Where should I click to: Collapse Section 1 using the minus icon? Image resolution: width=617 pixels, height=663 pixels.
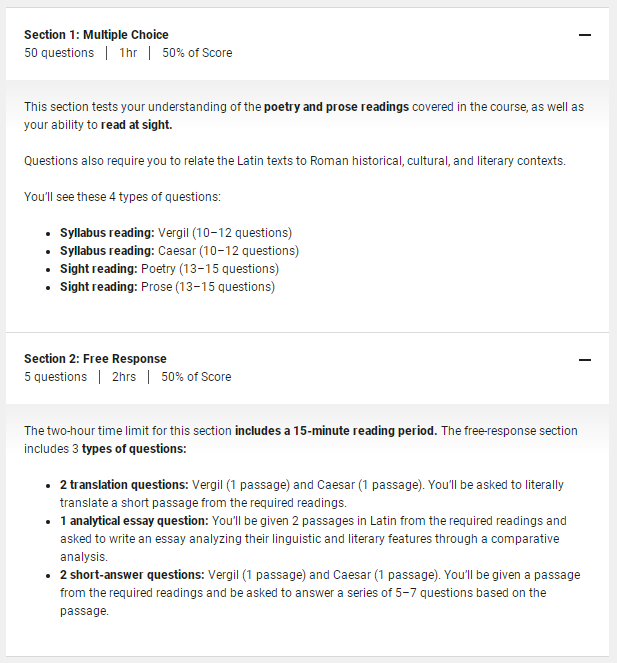(585, 35)
